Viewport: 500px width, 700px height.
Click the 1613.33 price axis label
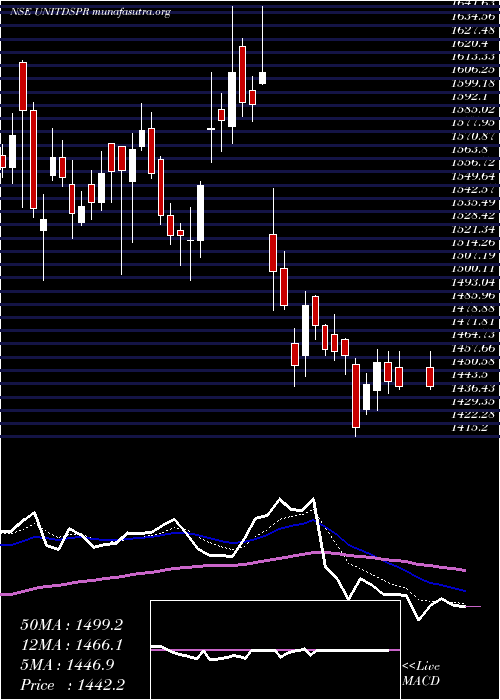[x=474, y=57]
